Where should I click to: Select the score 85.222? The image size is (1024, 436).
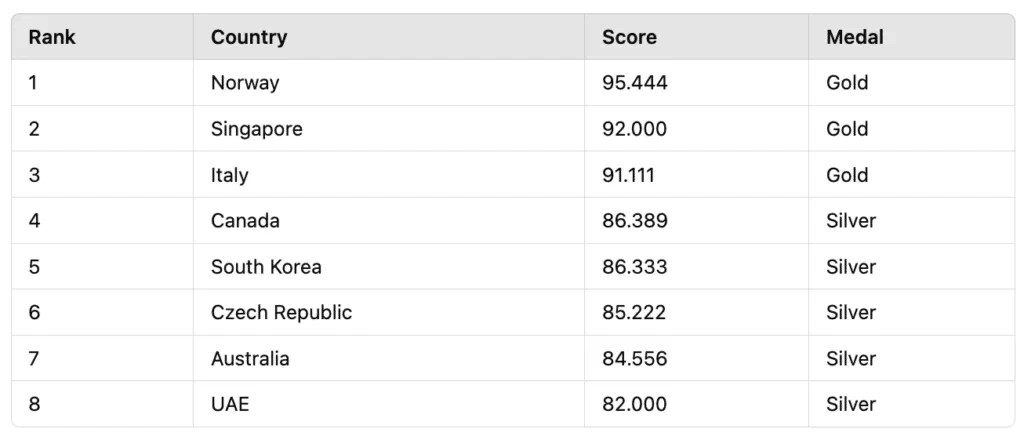(x=634, y=313)
